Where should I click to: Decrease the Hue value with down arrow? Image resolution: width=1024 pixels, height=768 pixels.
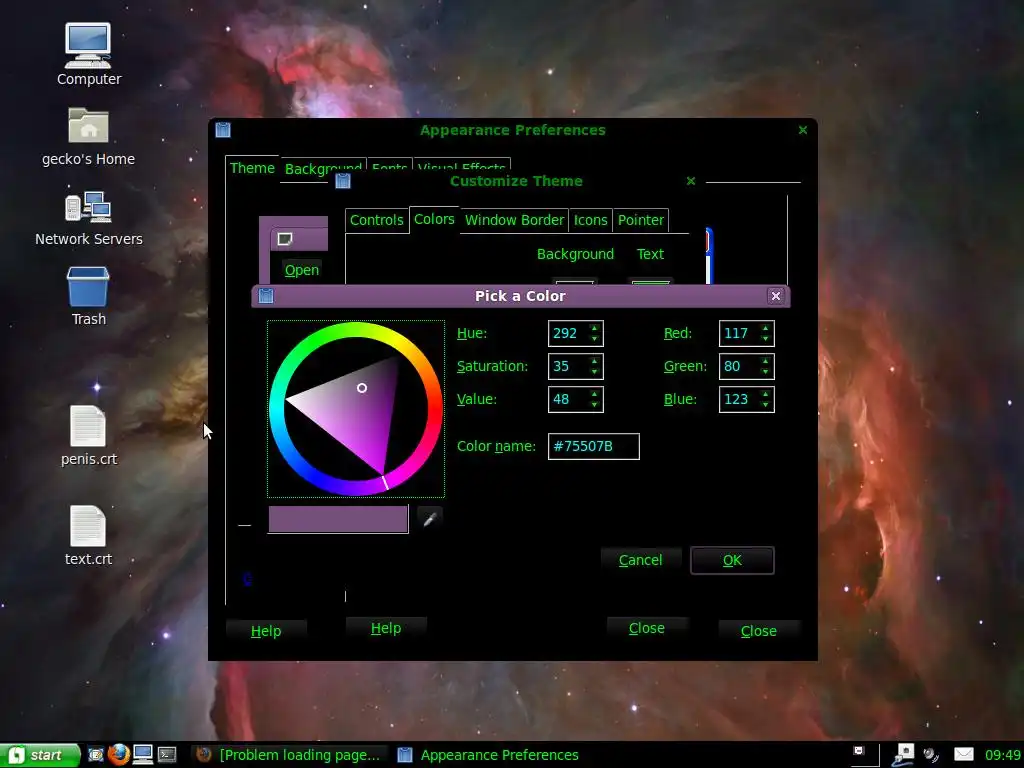[x=594, y=339]
